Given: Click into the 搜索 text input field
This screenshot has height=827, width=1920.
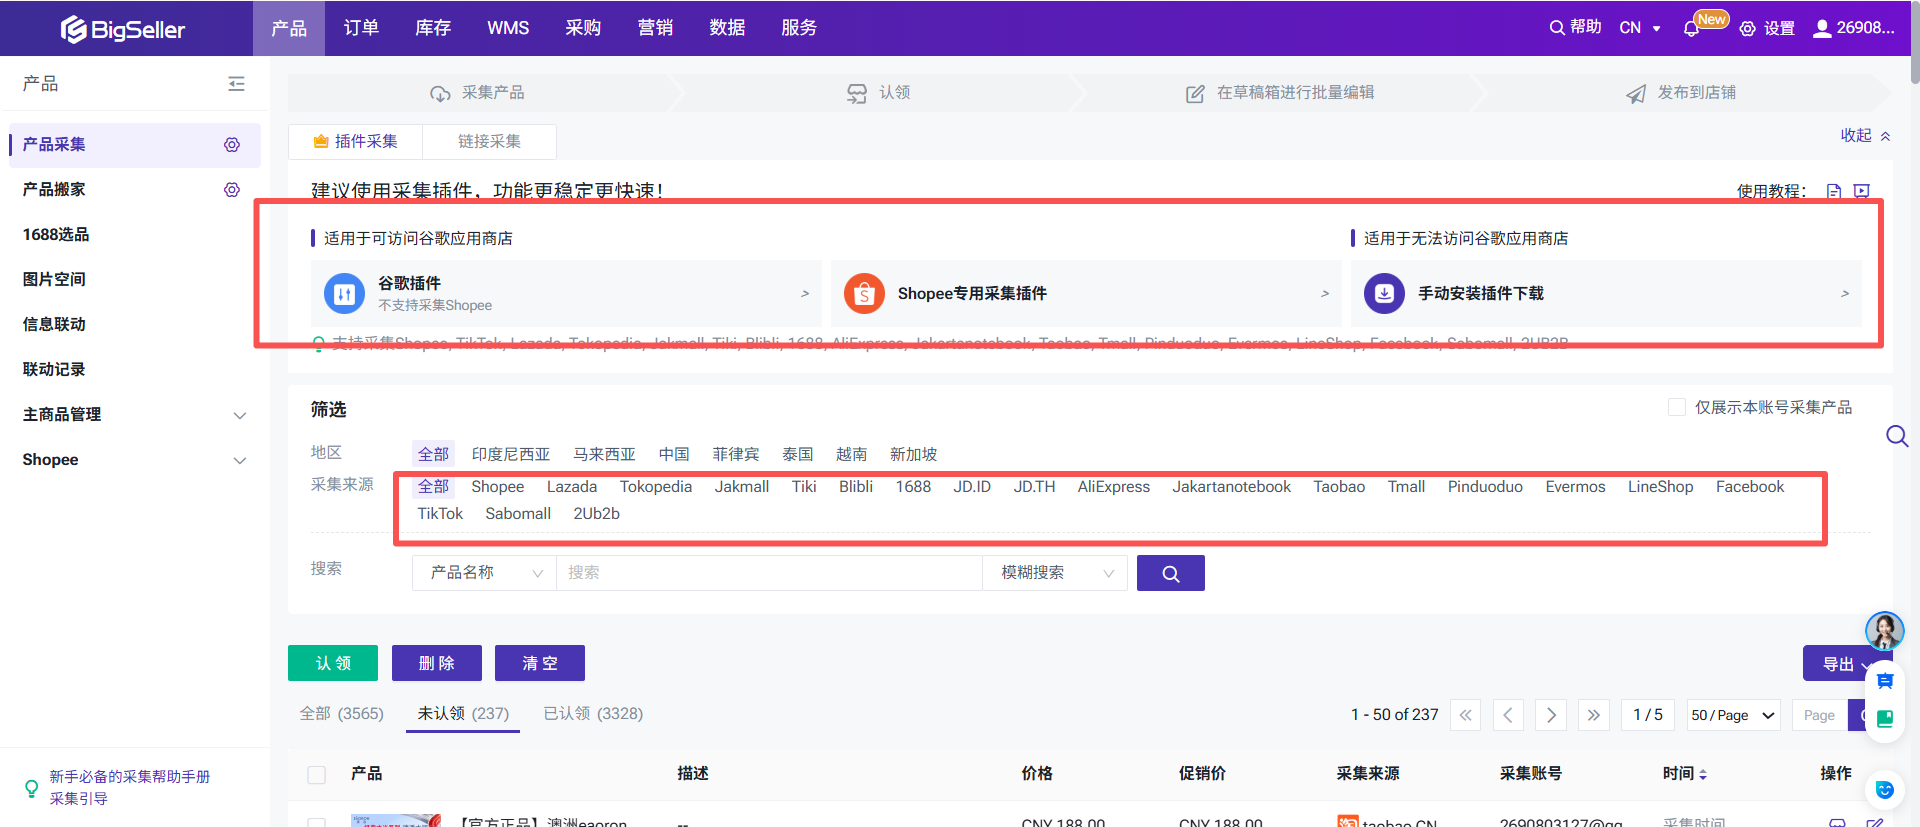Looking at the screenshot, I should tap(768, 573).
